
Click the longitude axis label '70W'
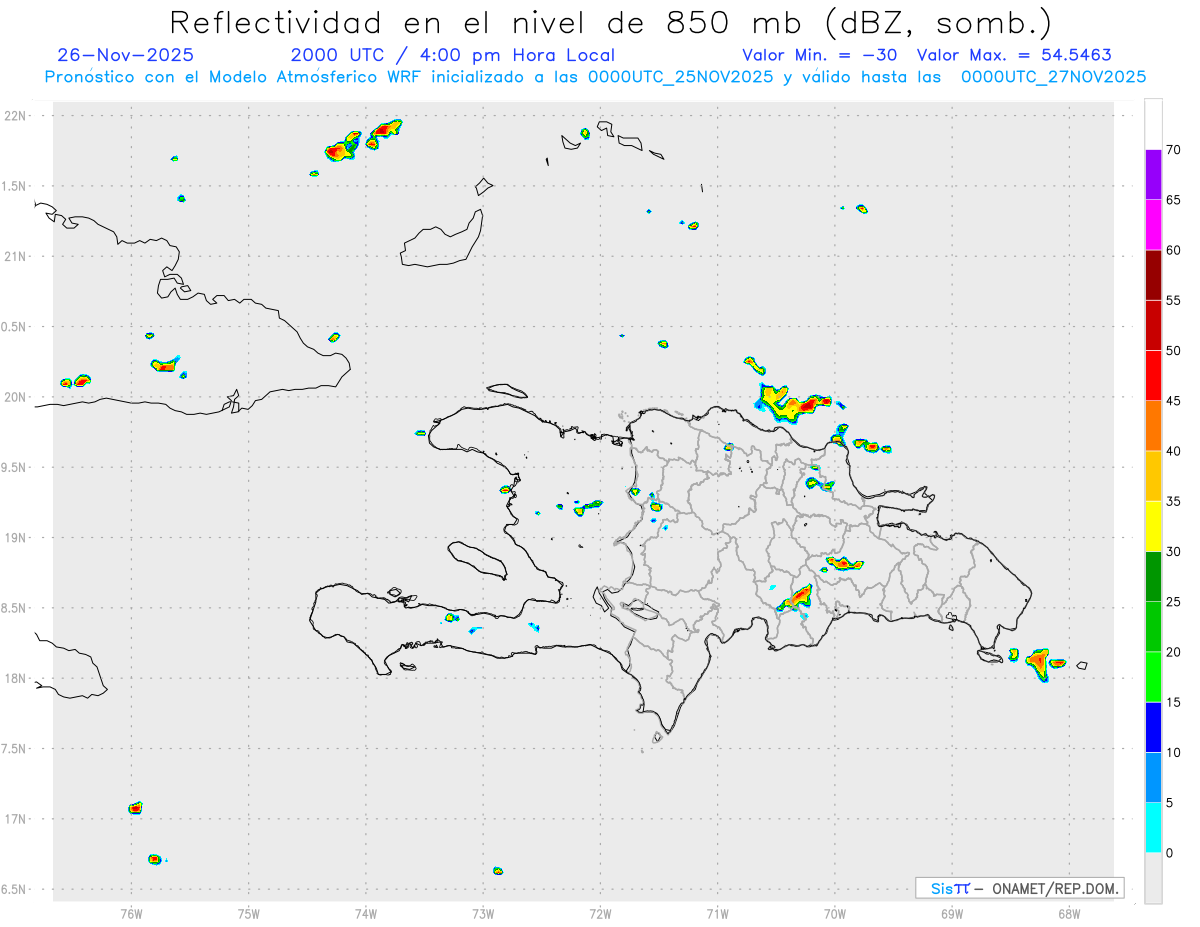pos(835,914)
